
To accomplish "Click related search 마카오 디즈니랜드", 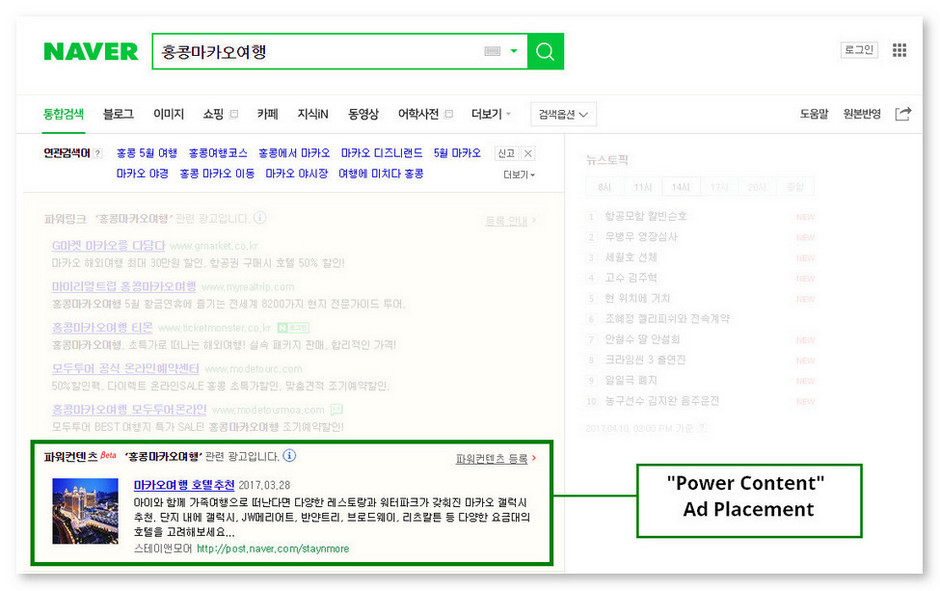I will (382, 153).
